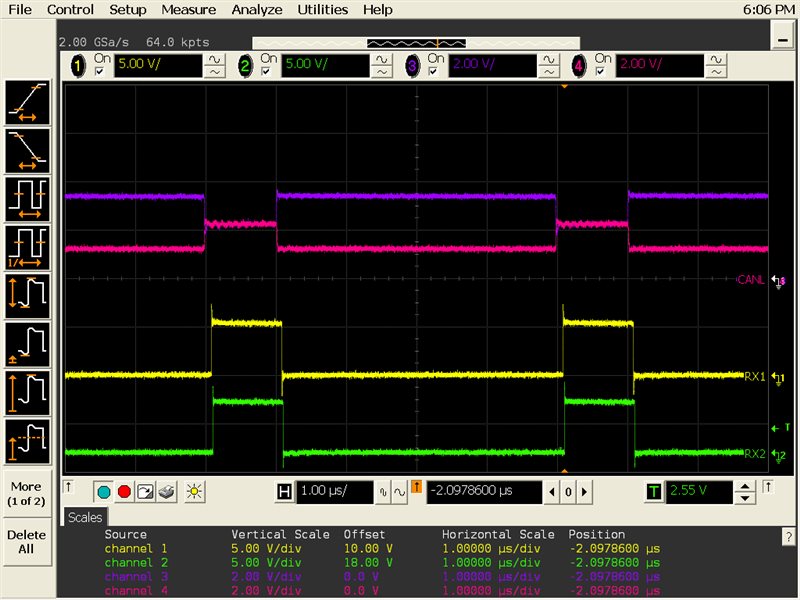Click the channel 4 2.00 V/ scale field
The height and width of the screenshot is (600, 800).
(660, 66)
